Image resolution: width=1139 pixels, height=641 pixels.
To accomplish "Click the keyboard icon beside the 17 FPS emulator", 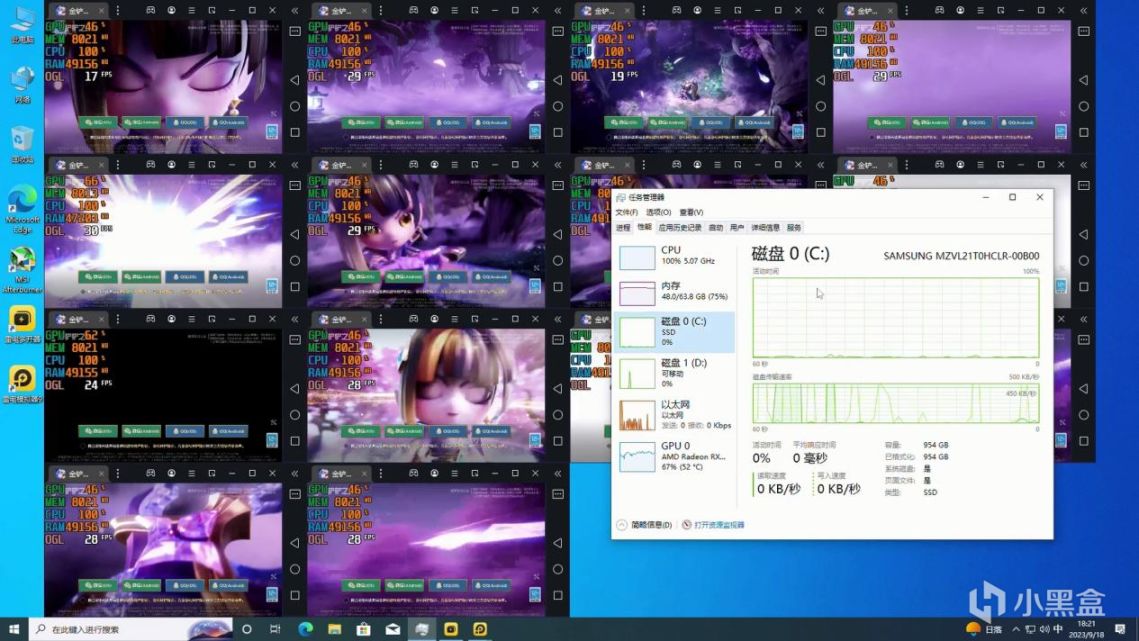I will (x=295, y=31).
